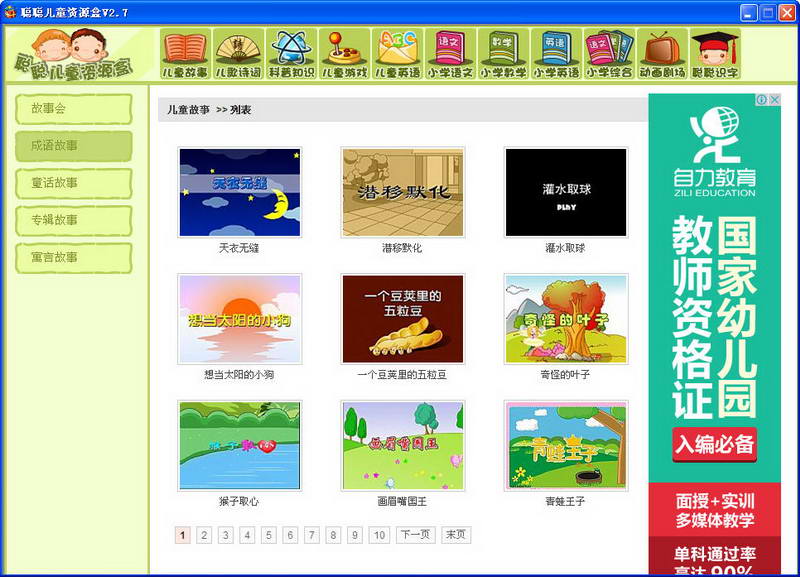Click the 青蛙王子 caption
The width and height of the screenshot is (800, 577).
(565, 501)
